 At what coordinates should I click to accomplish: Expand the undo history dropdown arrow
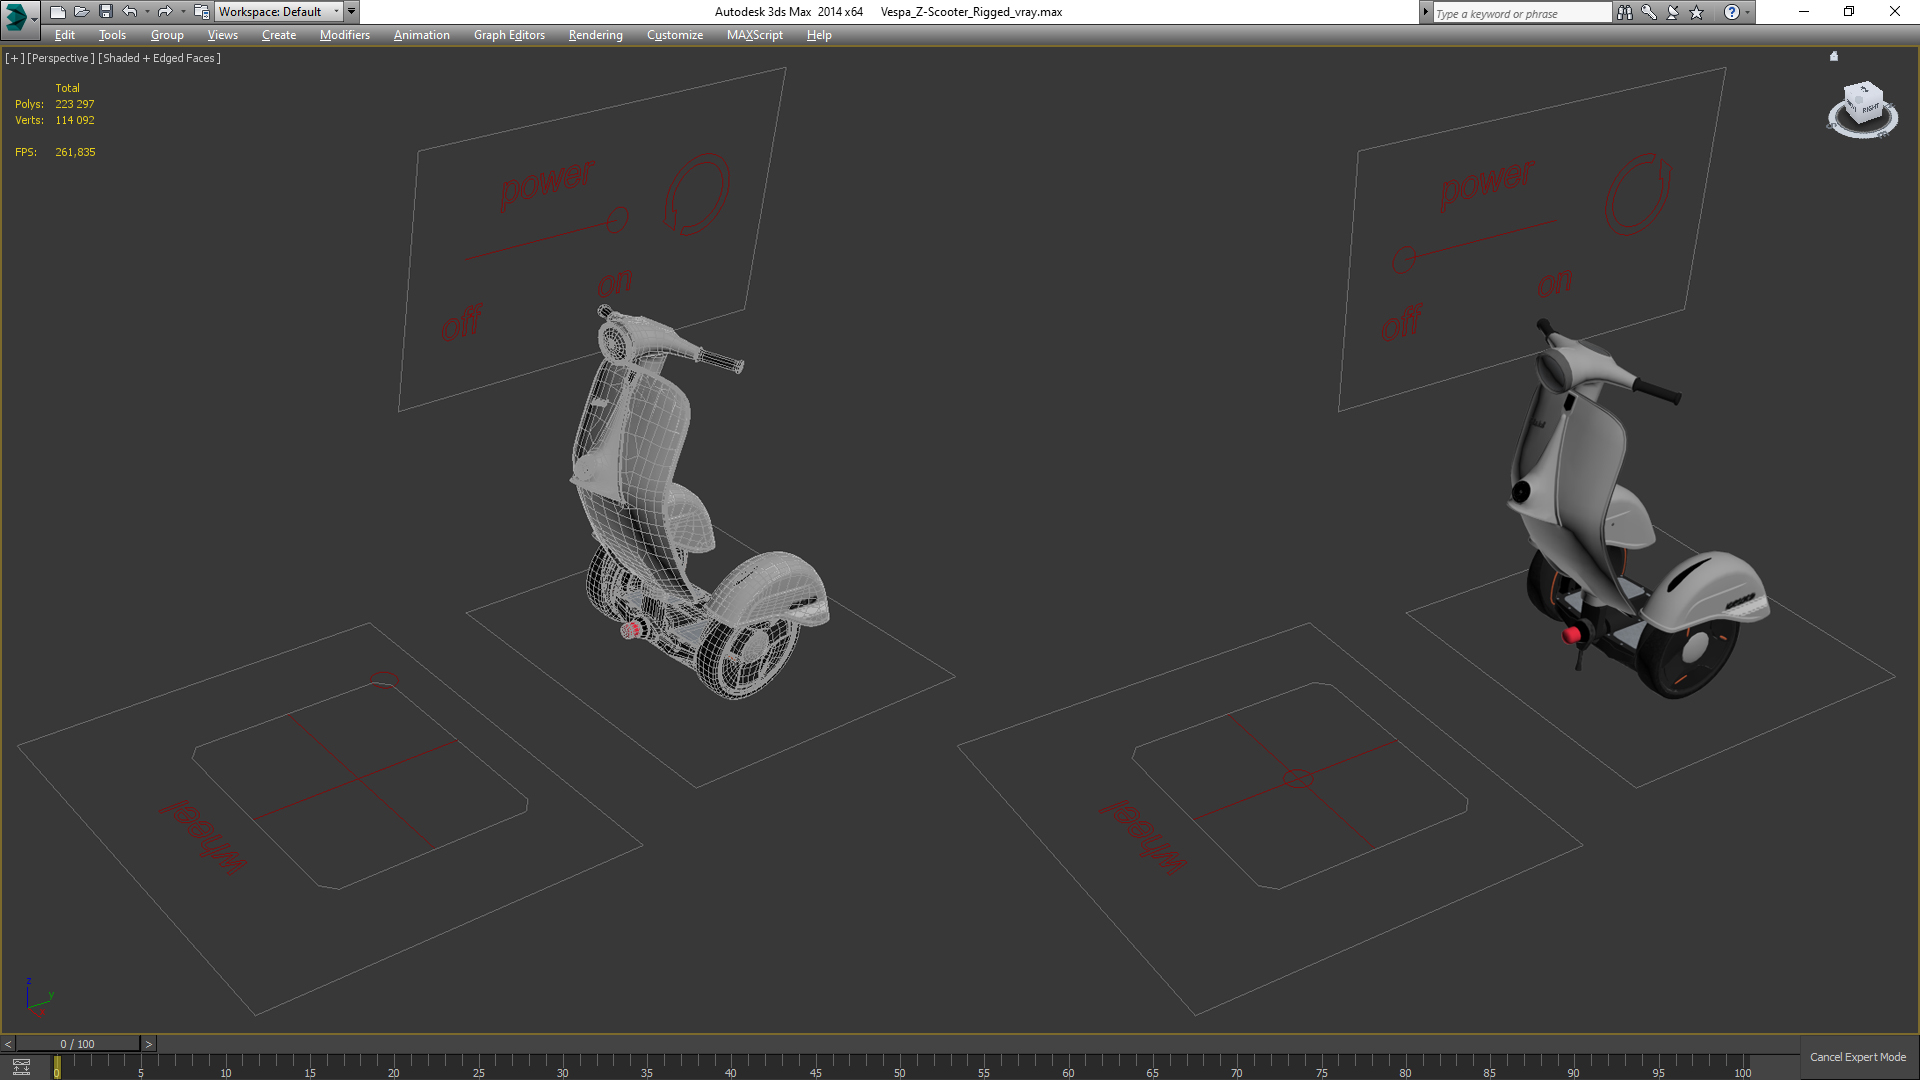pos(147,12)
